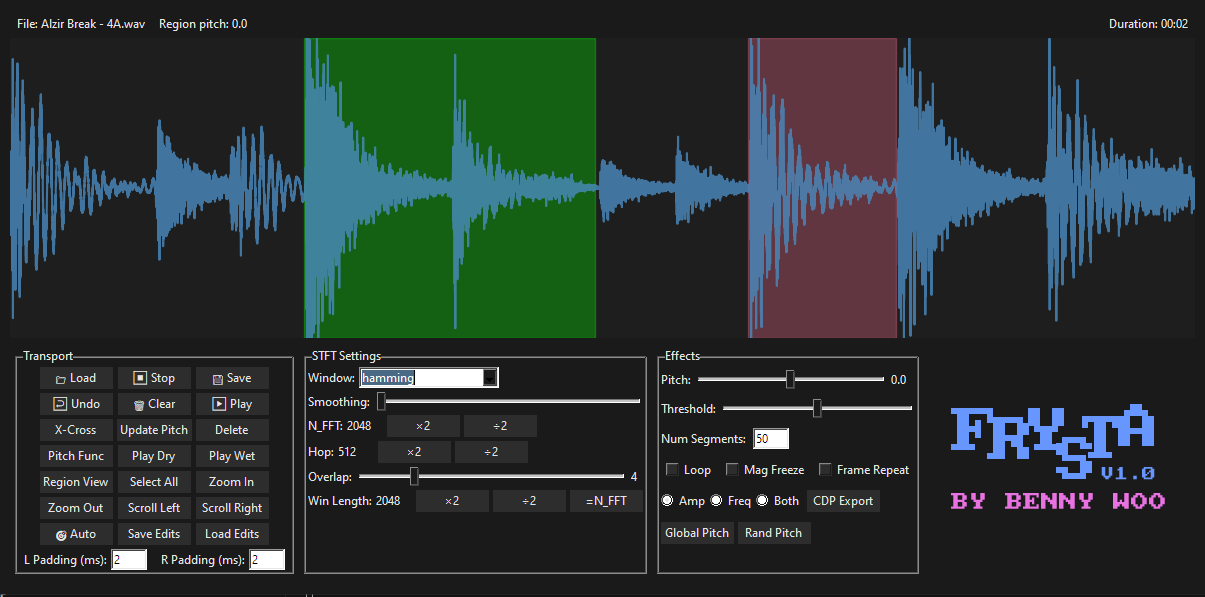The image size is (1205, 597).
Task: Click the L Padding input field
Action: click(x=129, y=560)
